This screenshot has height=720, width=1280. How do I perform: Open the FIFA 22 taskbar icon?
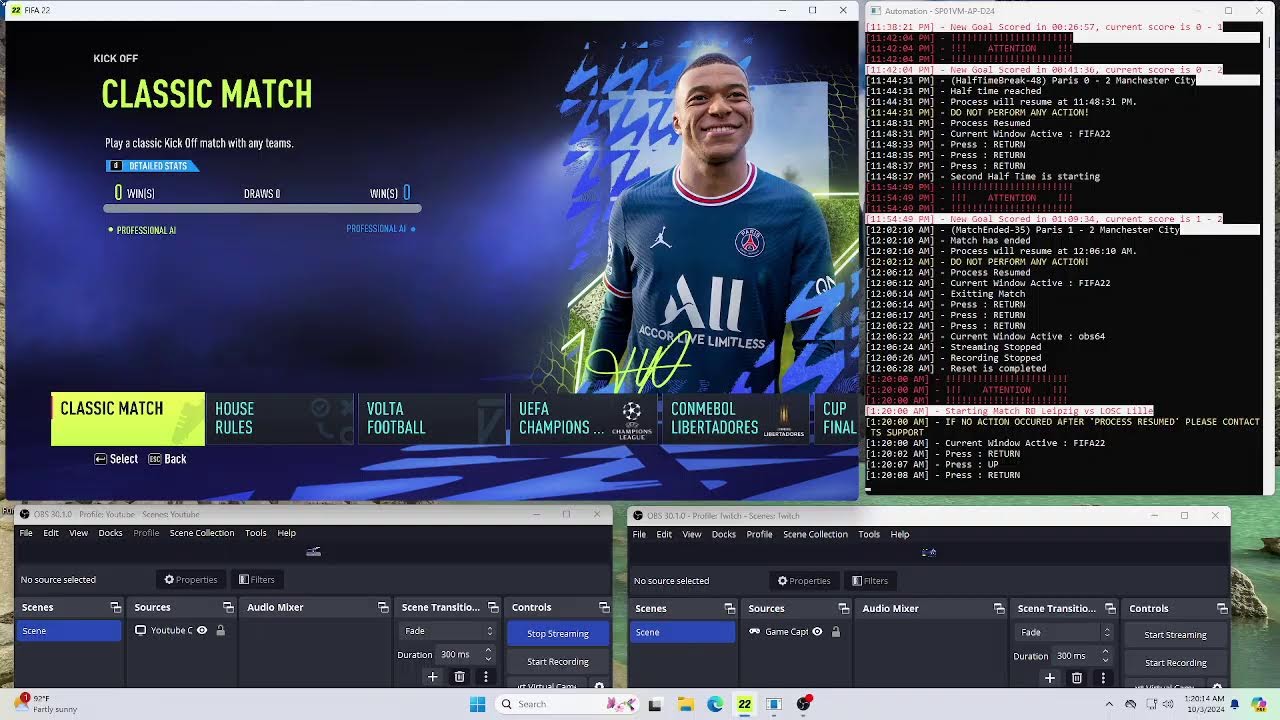744,704
